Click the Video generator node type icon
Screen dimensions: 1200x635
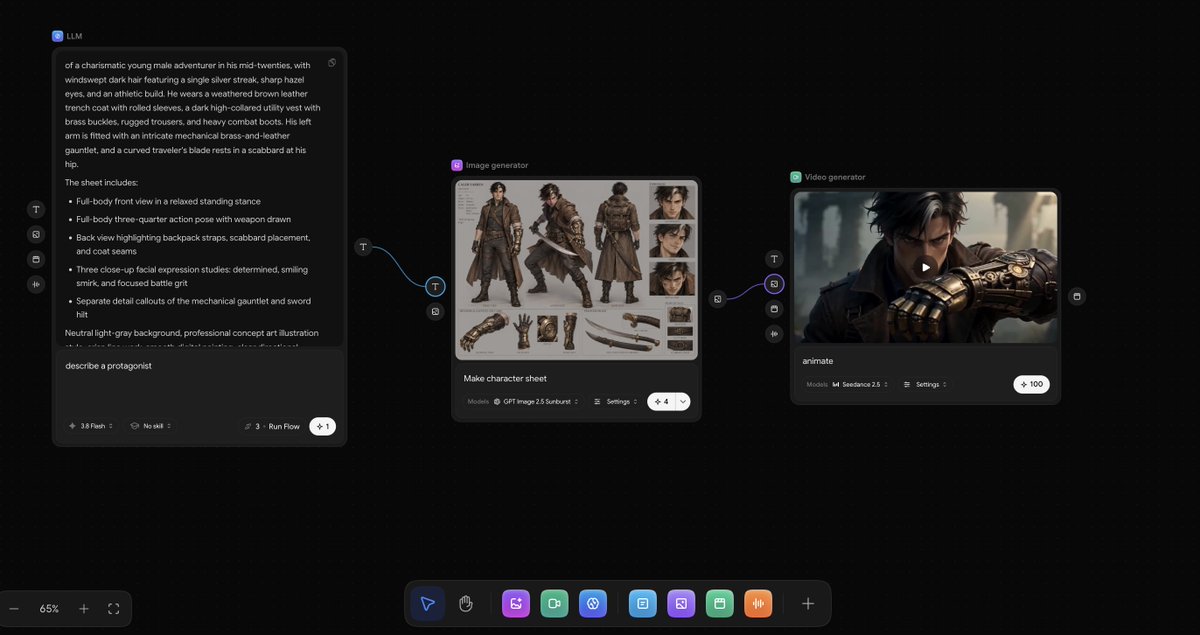pyautogui.click(x=796, y=177)
